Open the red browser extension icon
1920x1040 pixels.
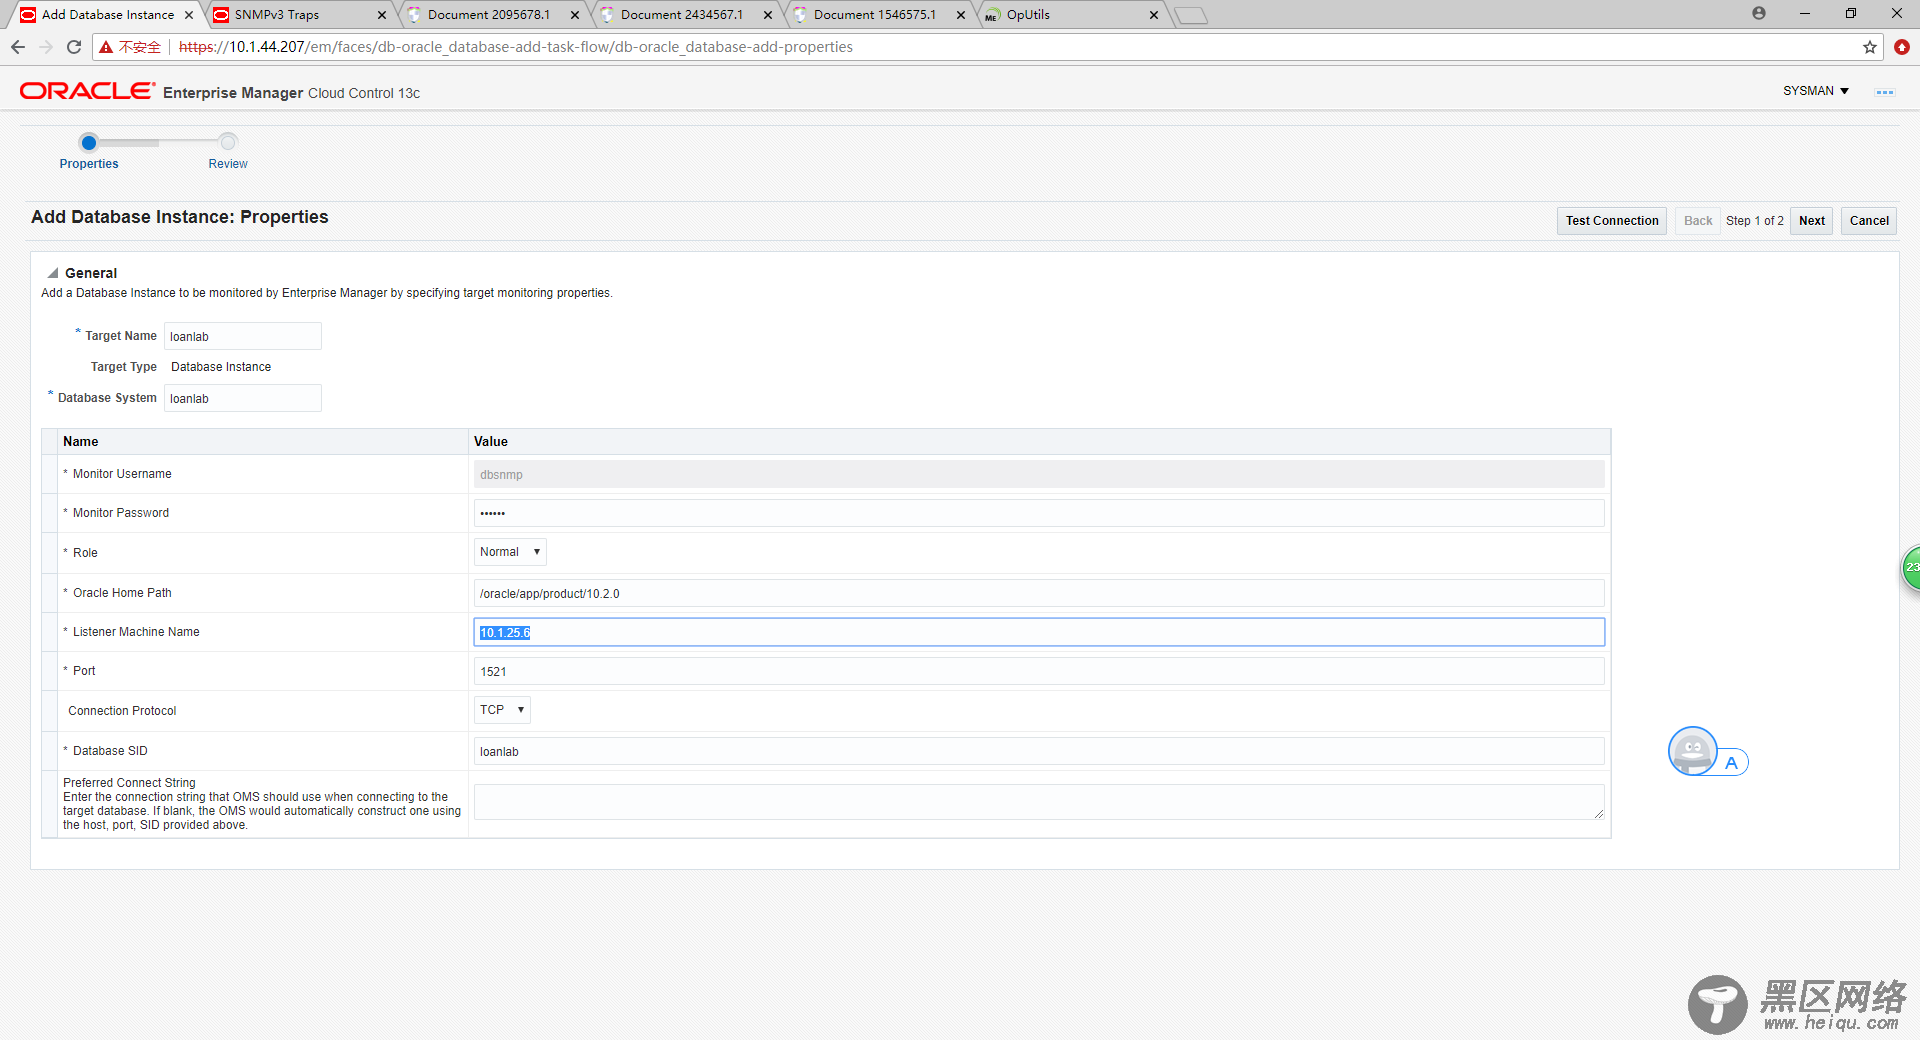tap(1902, 47)
